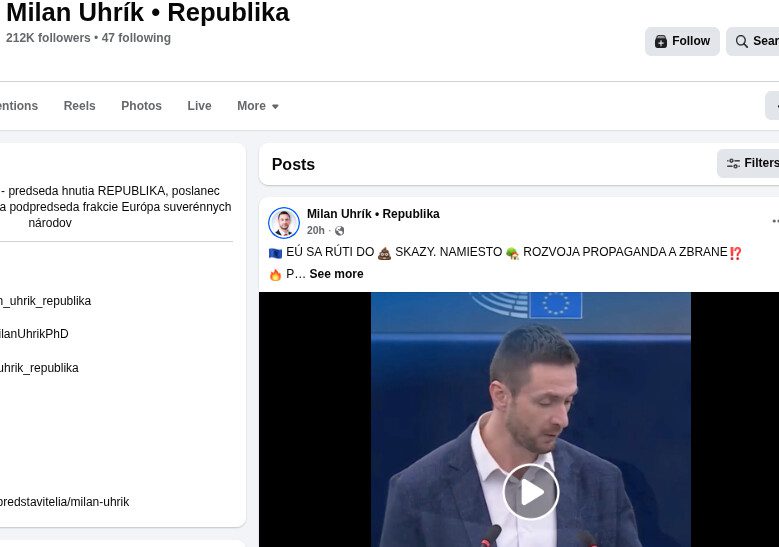The image size is (779, 547).
Task: Open the Filters for posts
Action: tap(752, 163)
